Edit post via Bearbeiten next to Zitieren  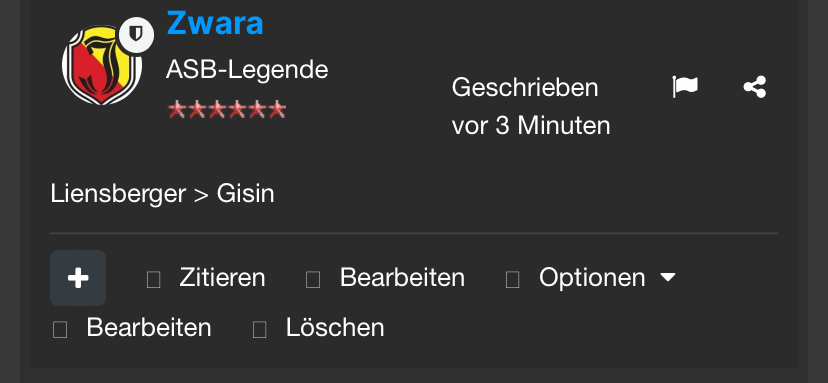(402, 277)
